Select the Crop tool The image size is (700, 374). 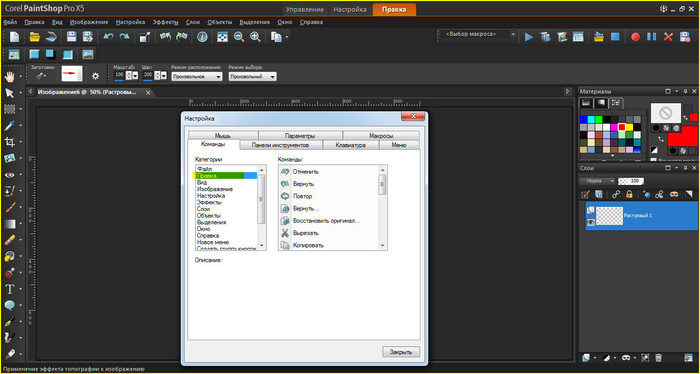[x=9, y=142]
